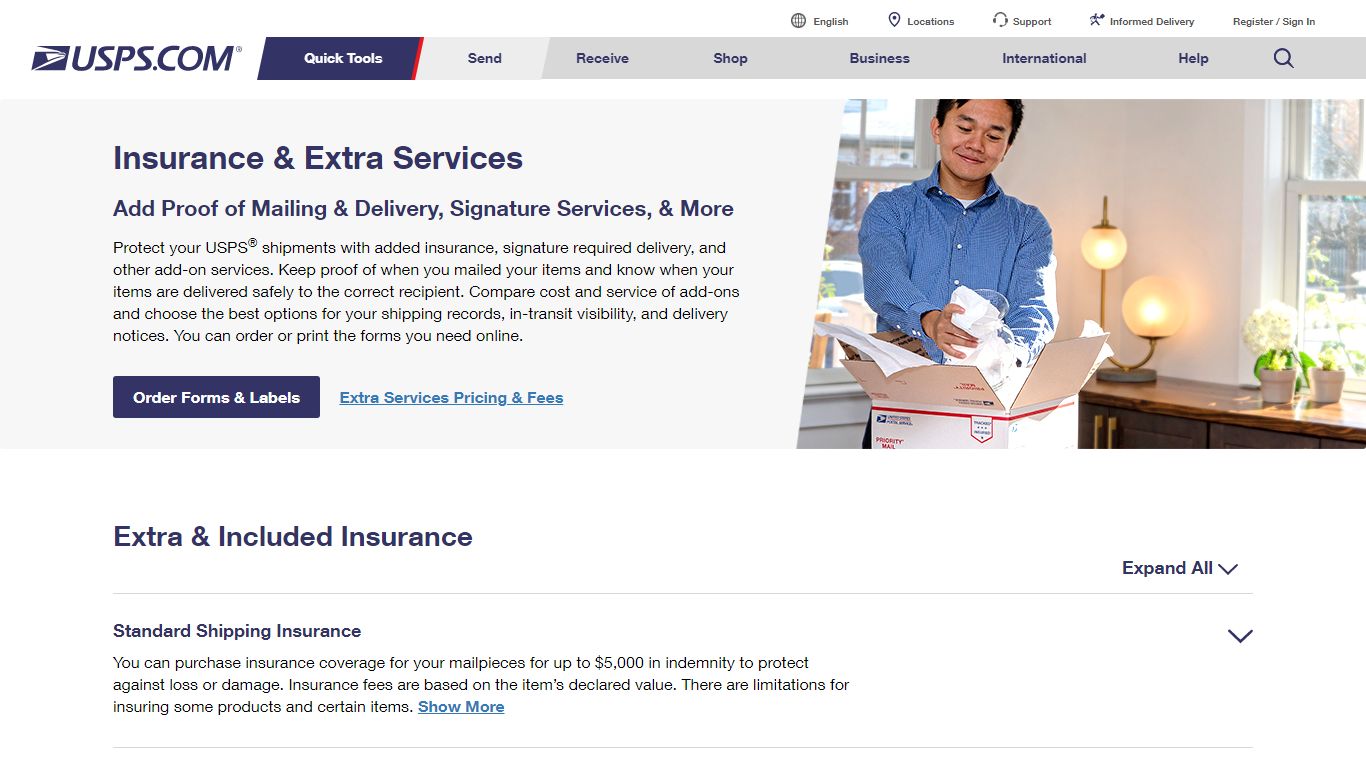
Task: Click the Informed Delivery icon
Action: 1097,20
